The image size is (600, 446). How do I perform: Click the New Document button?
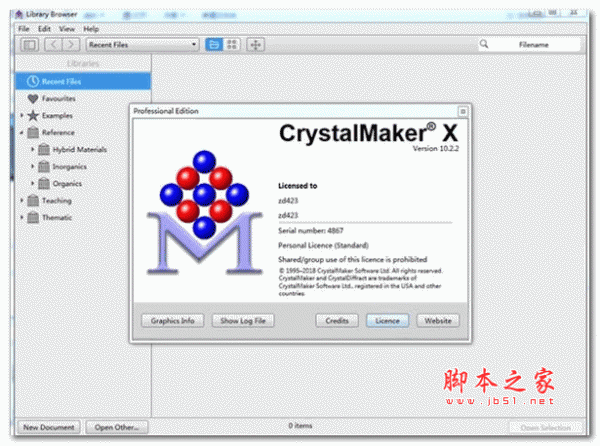pyautogui.click(x=49, y=427)
